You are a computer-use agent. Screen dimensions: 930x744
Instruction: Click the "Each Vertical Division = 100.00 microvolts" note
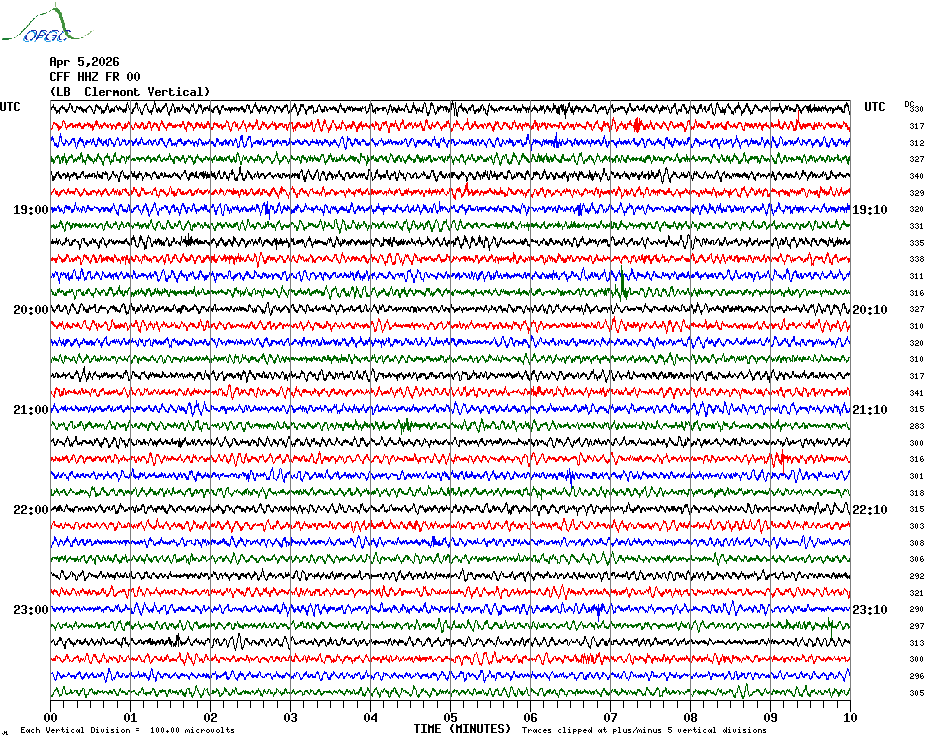pyautogui.click(x=128, y=730)
